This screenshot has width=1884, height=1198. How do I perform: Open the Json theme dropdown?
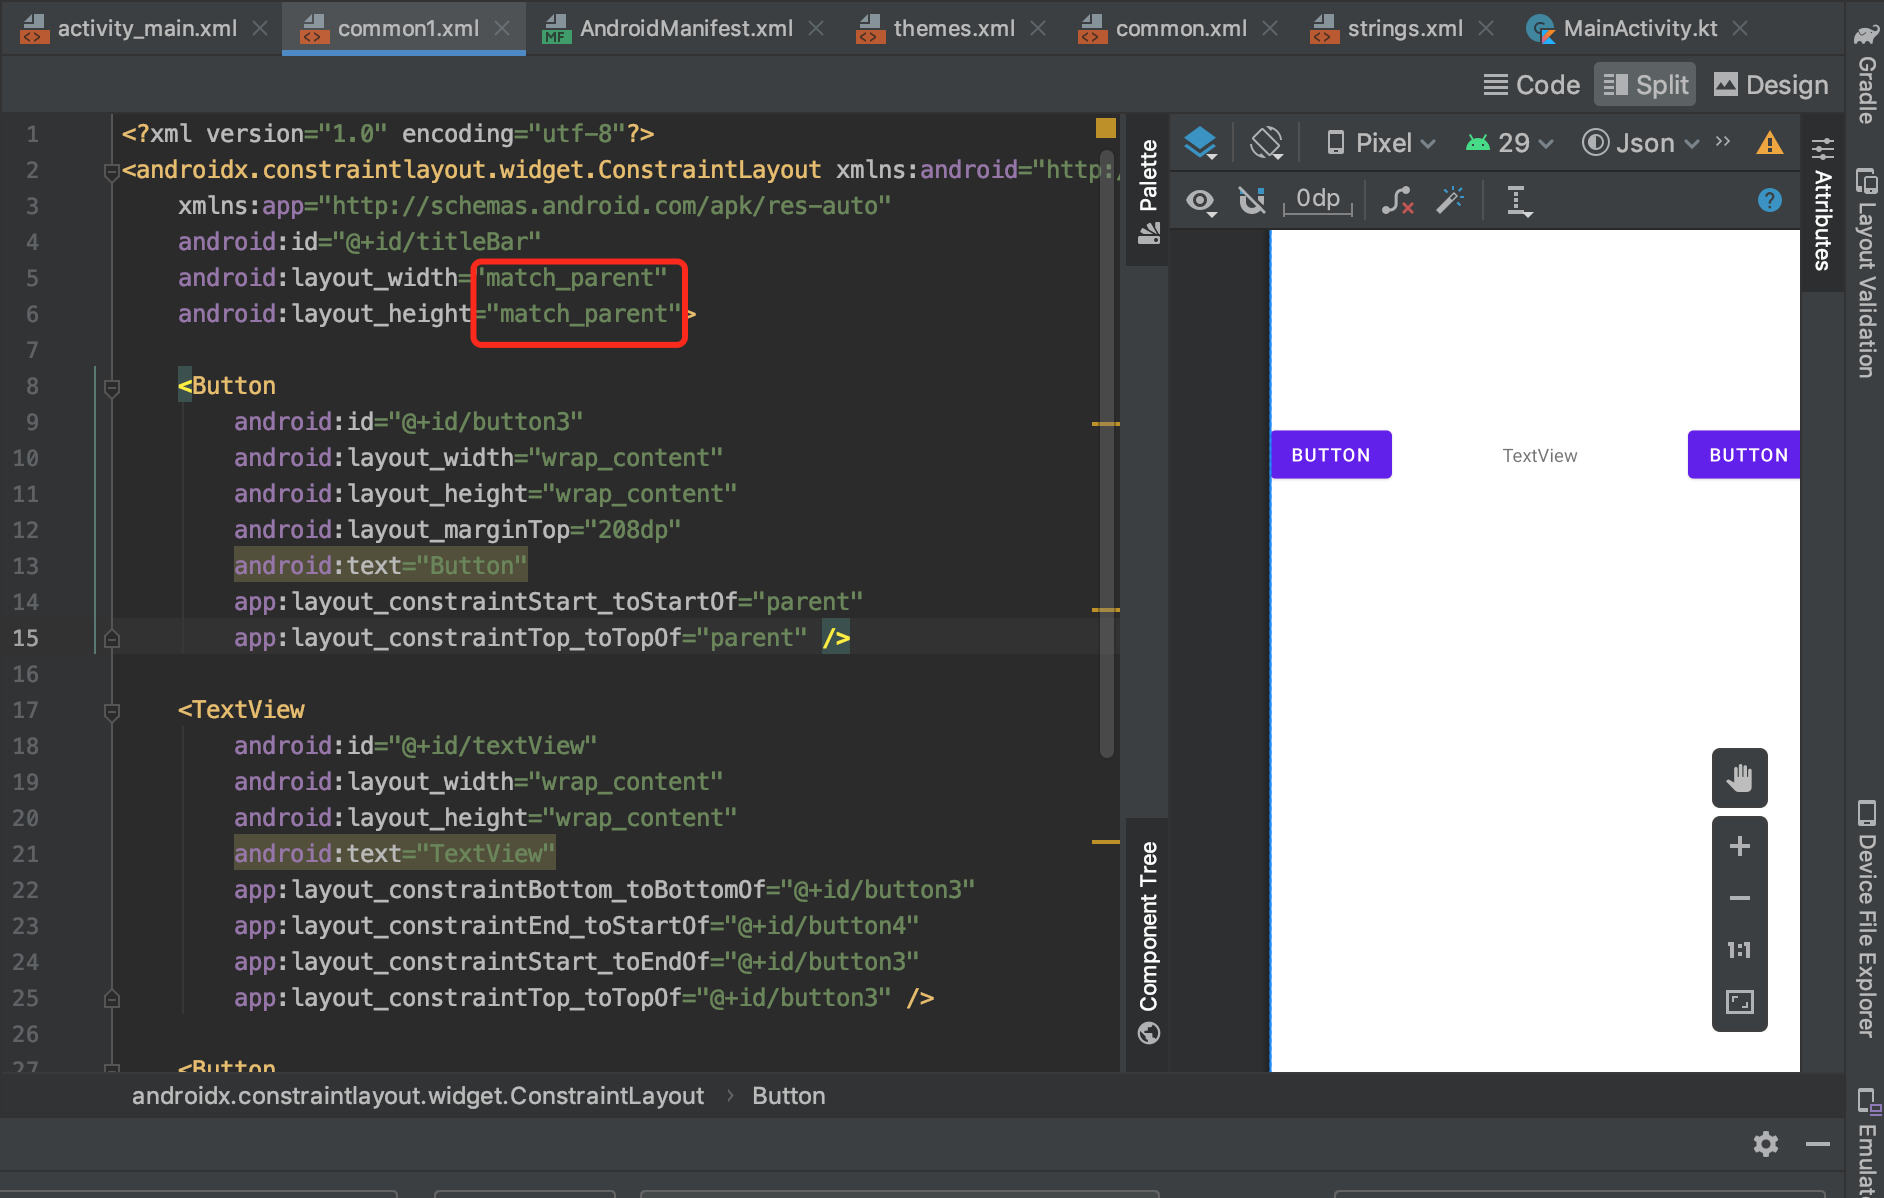[1640, 143]
